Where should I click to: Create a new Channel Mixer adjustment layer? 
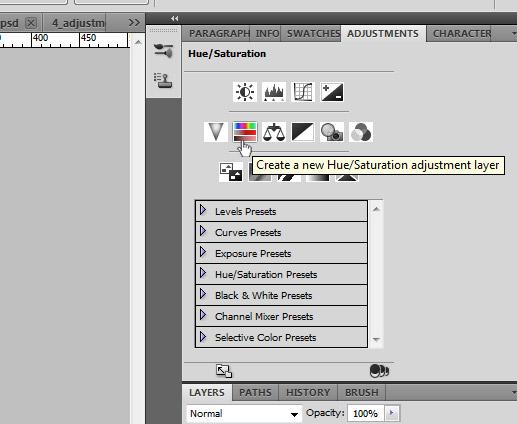tap(361, 132)
